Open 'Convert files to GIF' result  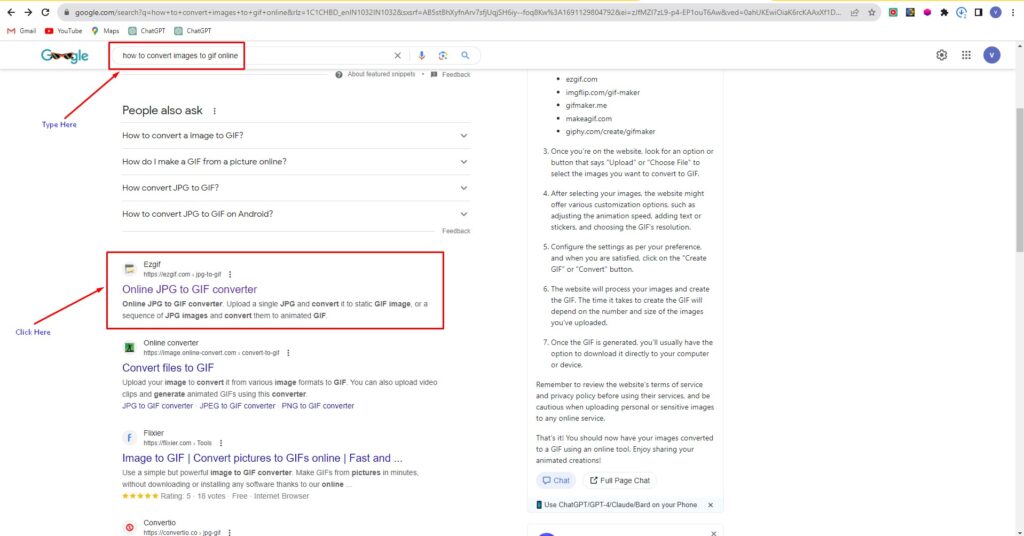(168, 368)
